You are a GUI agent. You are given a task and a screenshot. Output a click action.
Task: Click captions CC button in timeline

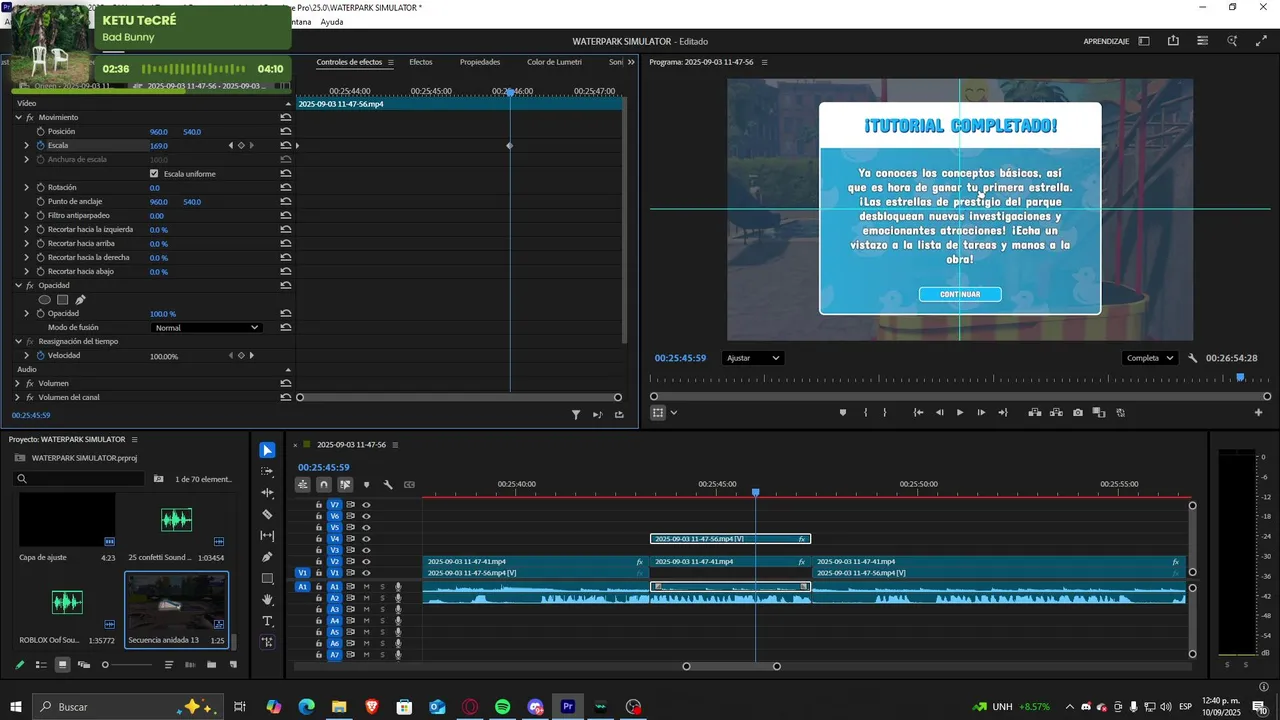click(409, 485)
